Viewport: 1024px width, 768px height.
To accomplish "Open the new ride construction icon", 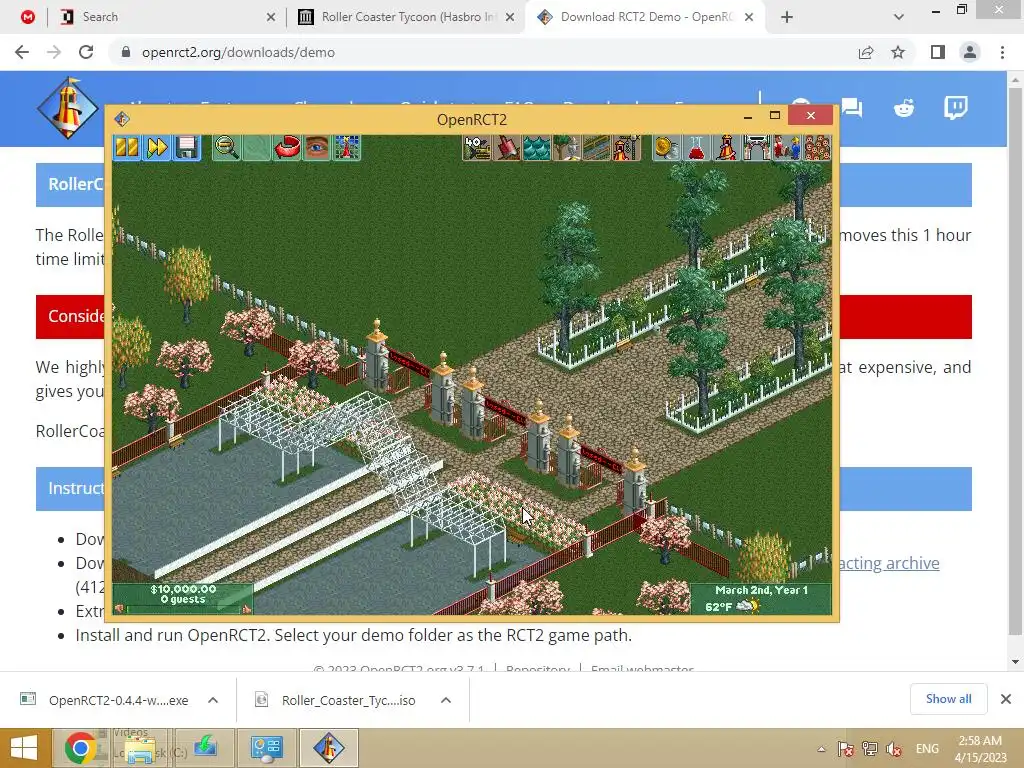I will pos(627,148).
